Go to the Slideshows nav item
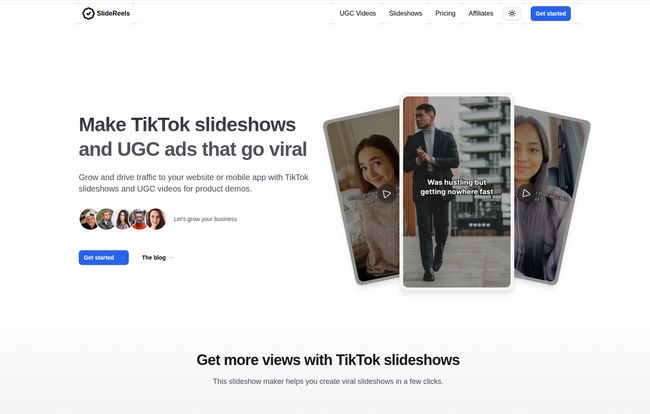 pos(405,13)
